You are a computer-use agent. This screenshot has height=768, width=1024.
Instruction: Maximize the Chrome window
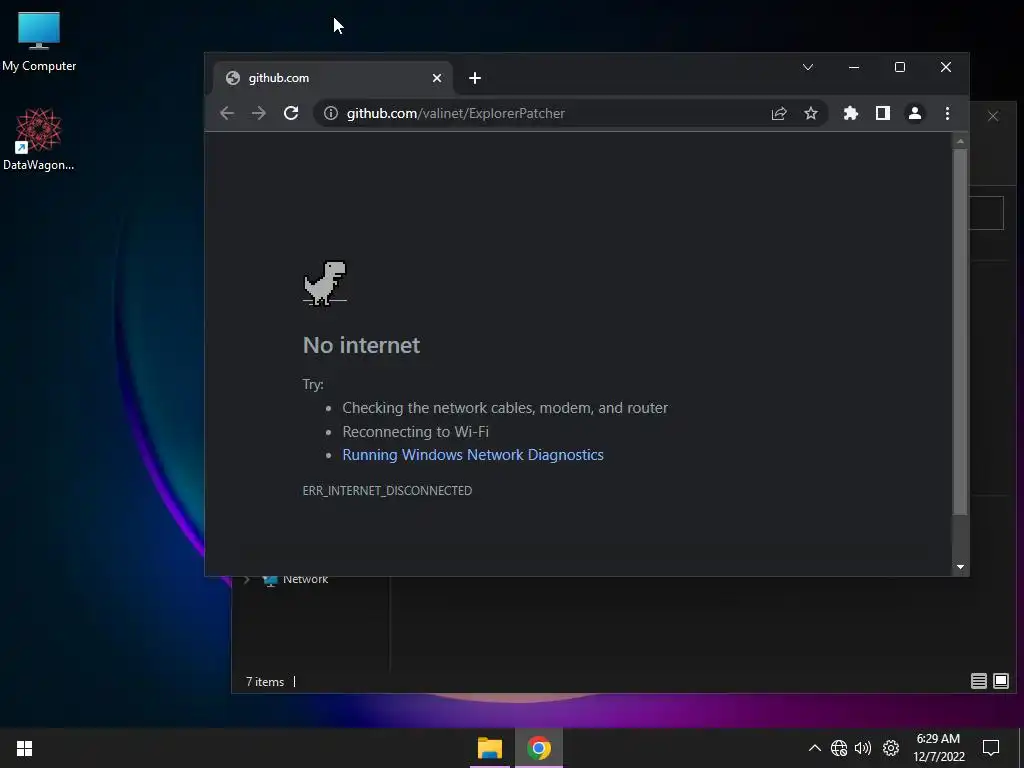899,67
